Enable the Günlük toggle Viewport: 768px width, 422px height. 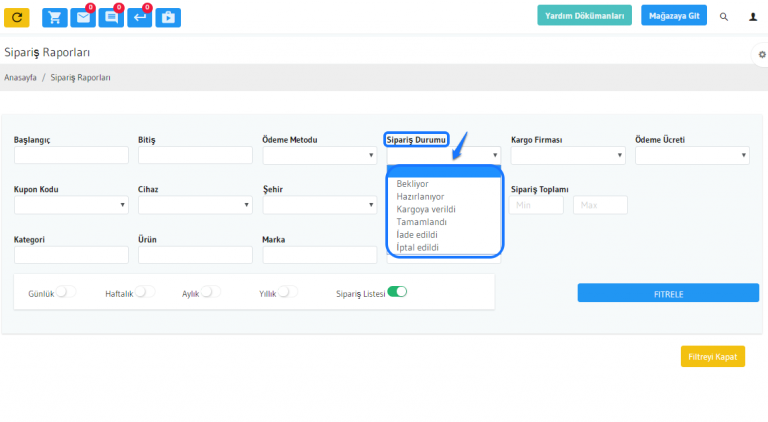pyautogui.click(x=66, y=292)
